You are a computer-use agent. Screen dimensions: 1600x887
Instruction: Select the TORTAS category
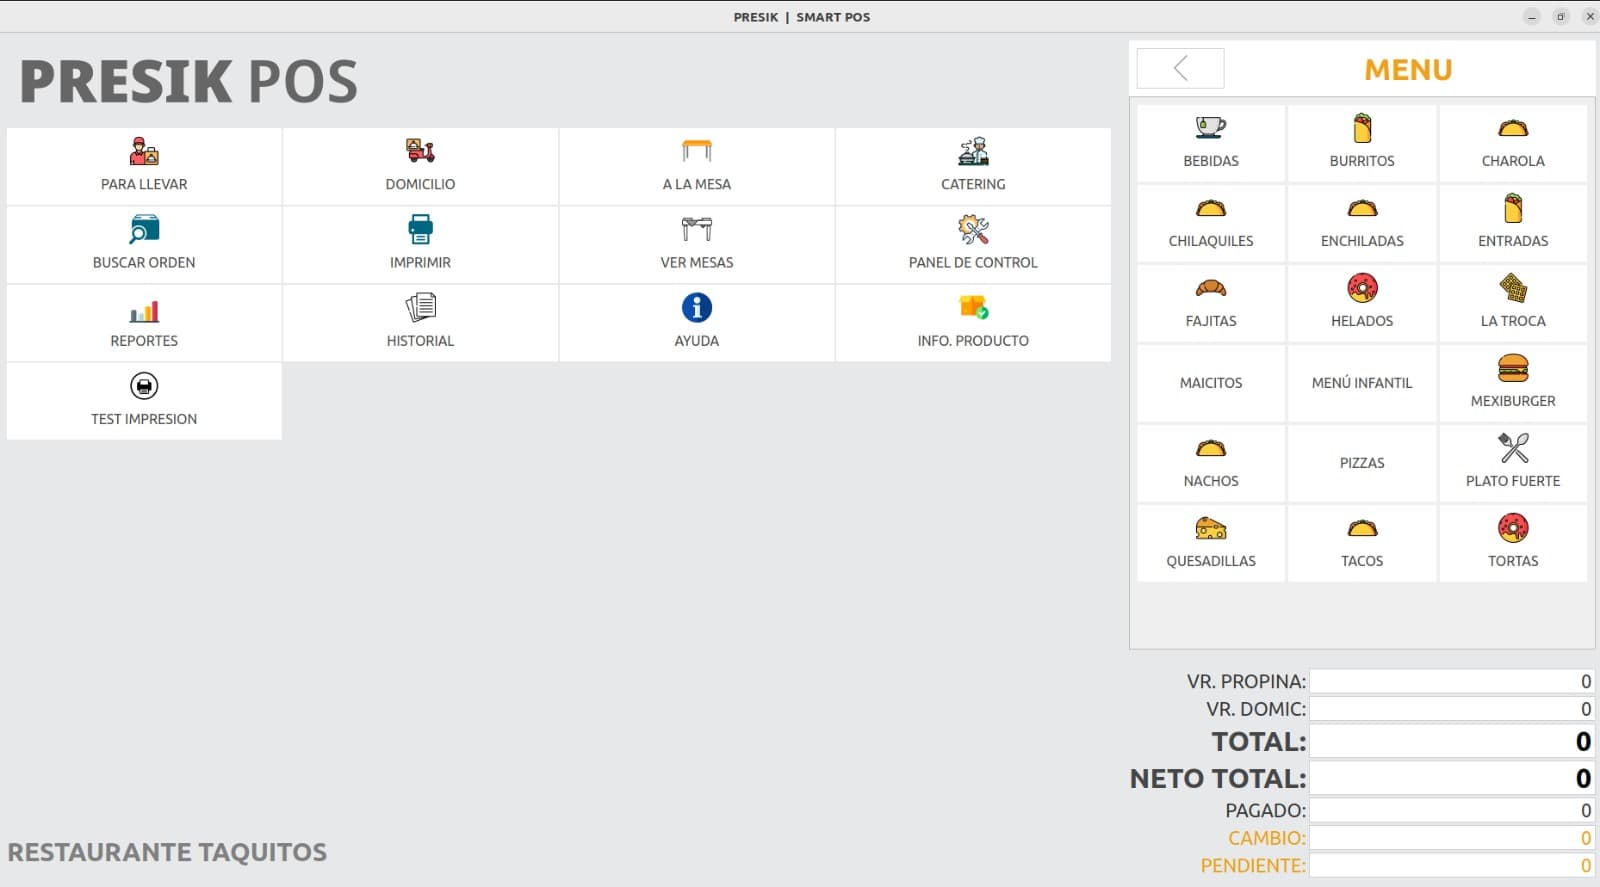1513,543
